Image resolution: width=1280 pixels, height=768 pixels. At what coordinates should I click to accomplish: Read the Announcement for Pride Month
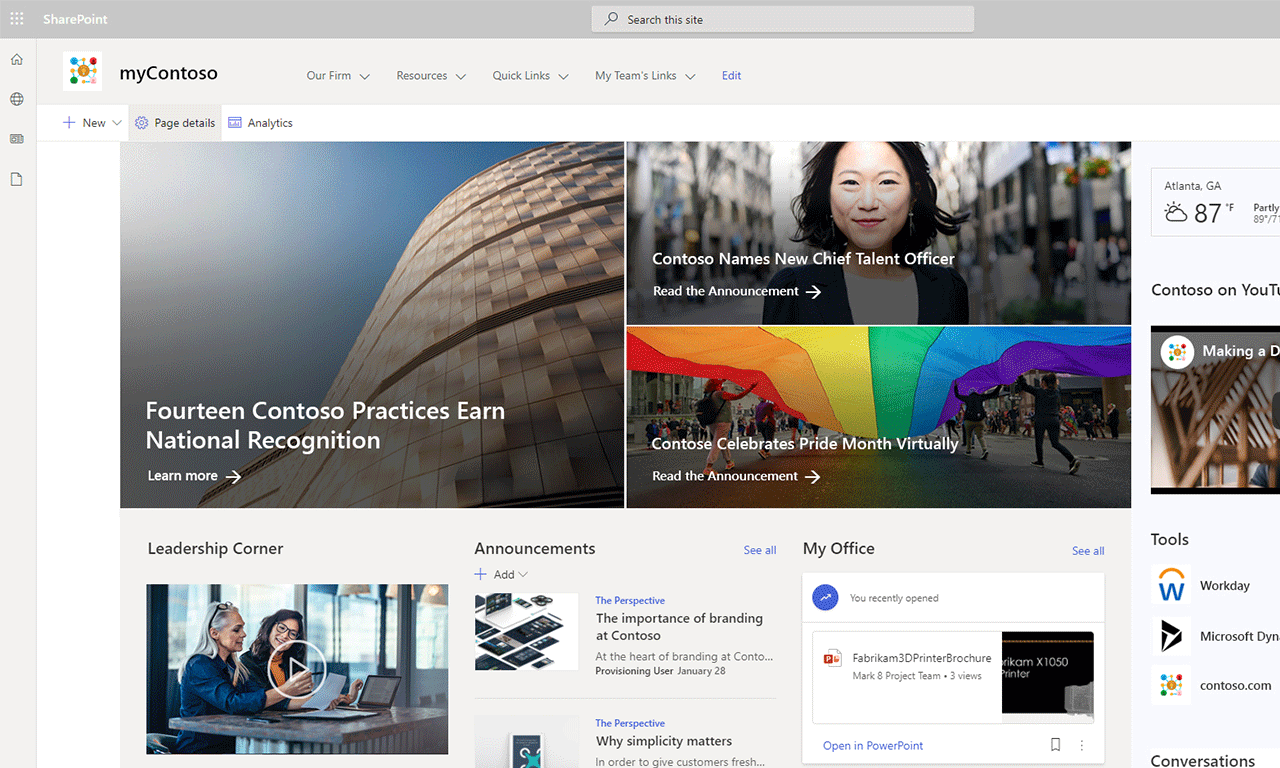(x=725, y=476)
